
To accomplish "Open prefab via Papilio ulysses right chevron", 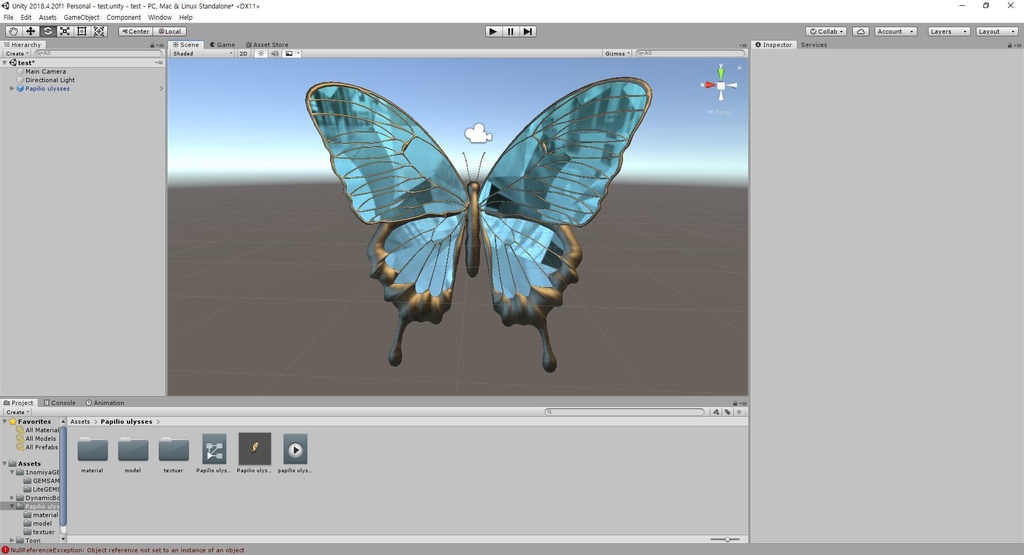I will point(161,88).
